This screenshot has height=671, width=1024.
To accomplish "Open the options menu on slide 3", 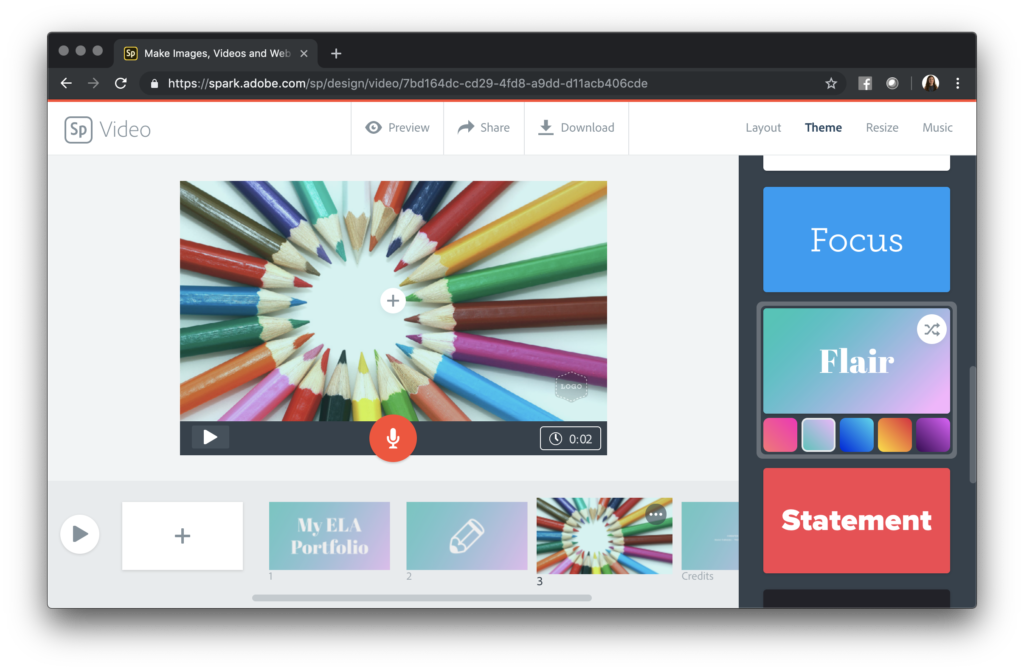I will tap(658, 513).
